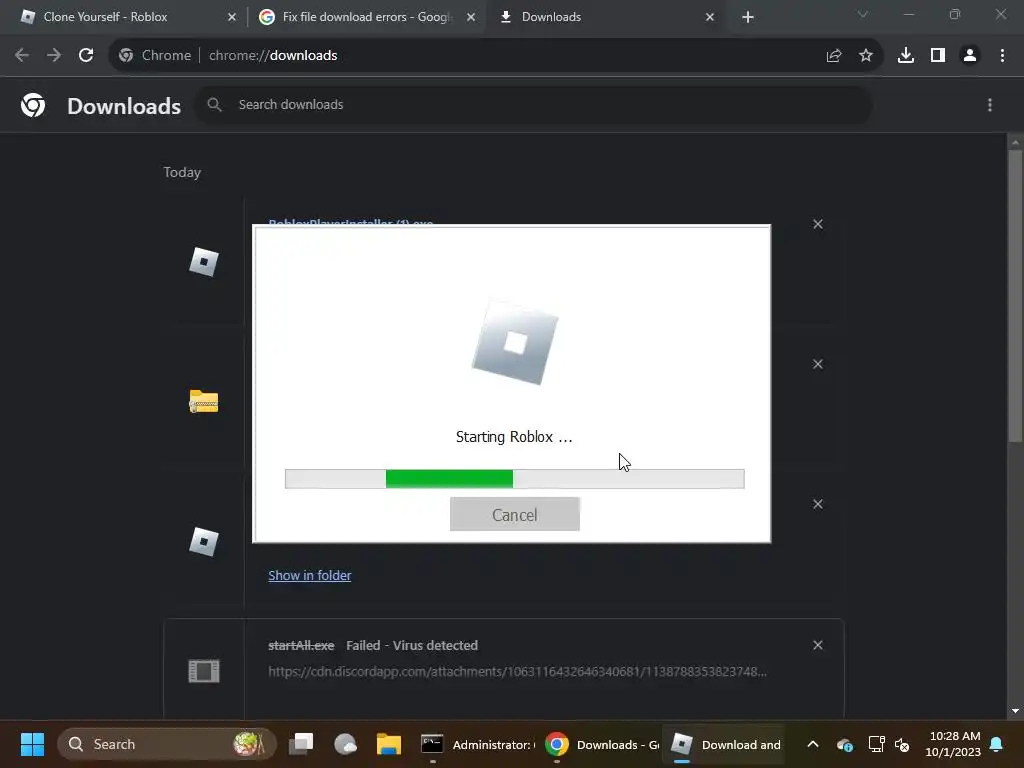Open a new browser tab
Image resolution: width=1024 pixels, height=768 pixels.
point(748,17)
